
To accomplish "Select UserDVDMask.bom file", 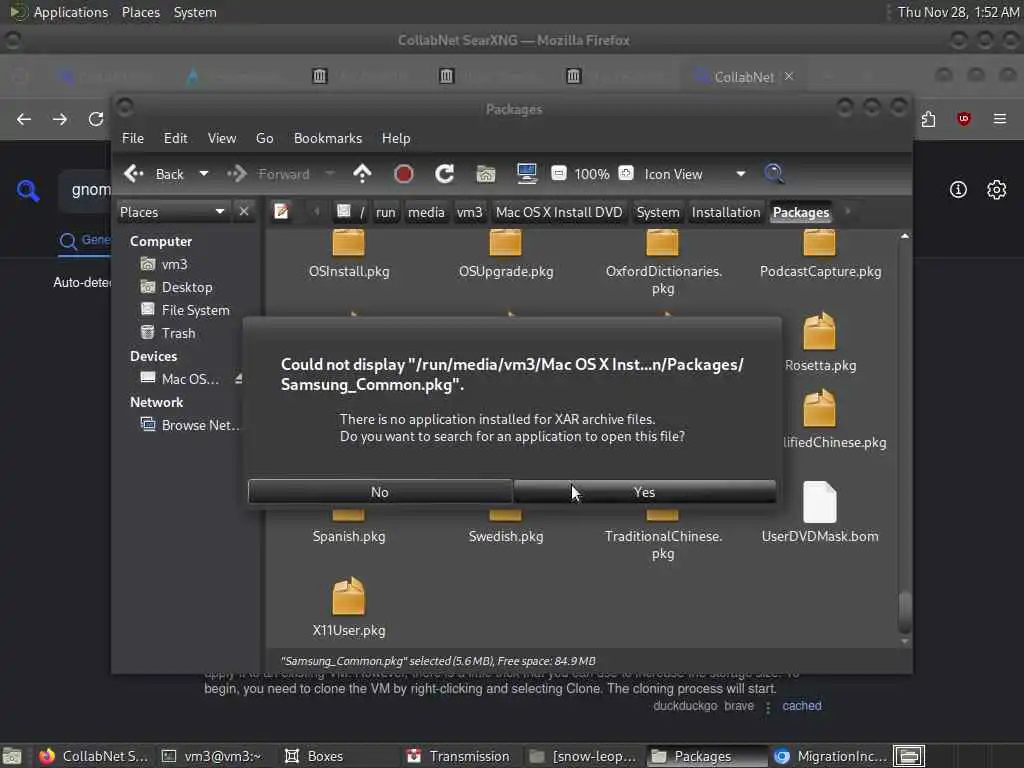I will coord(820,513).
